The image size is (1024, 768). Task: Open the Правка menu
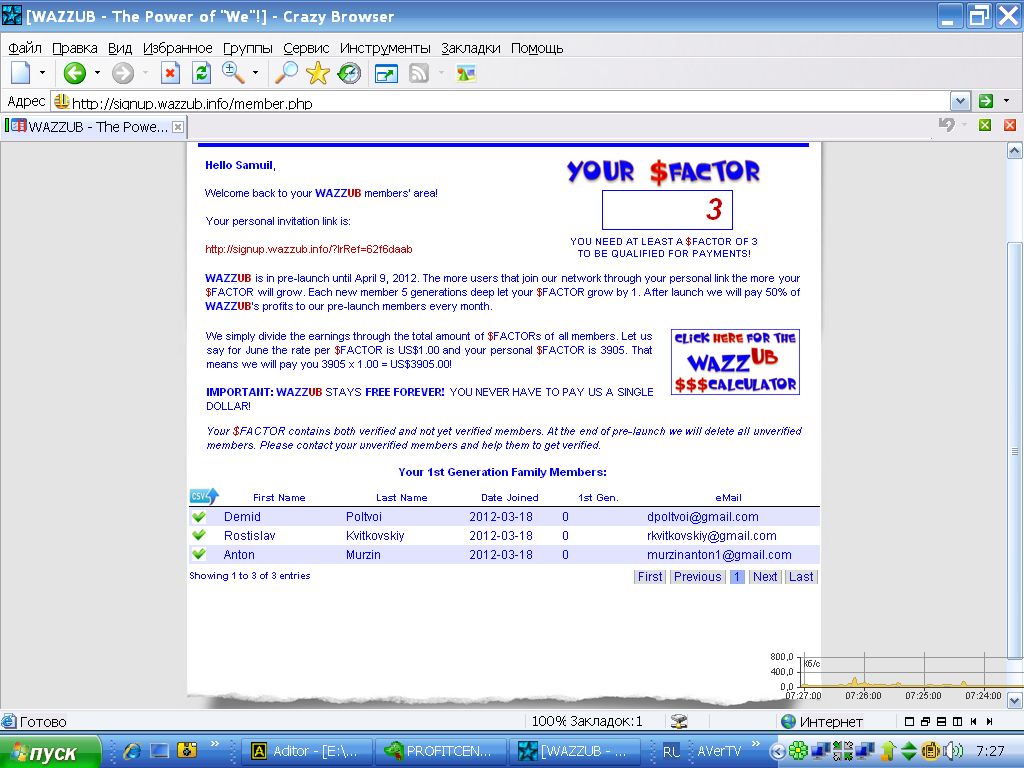click(x=74, y=48)
